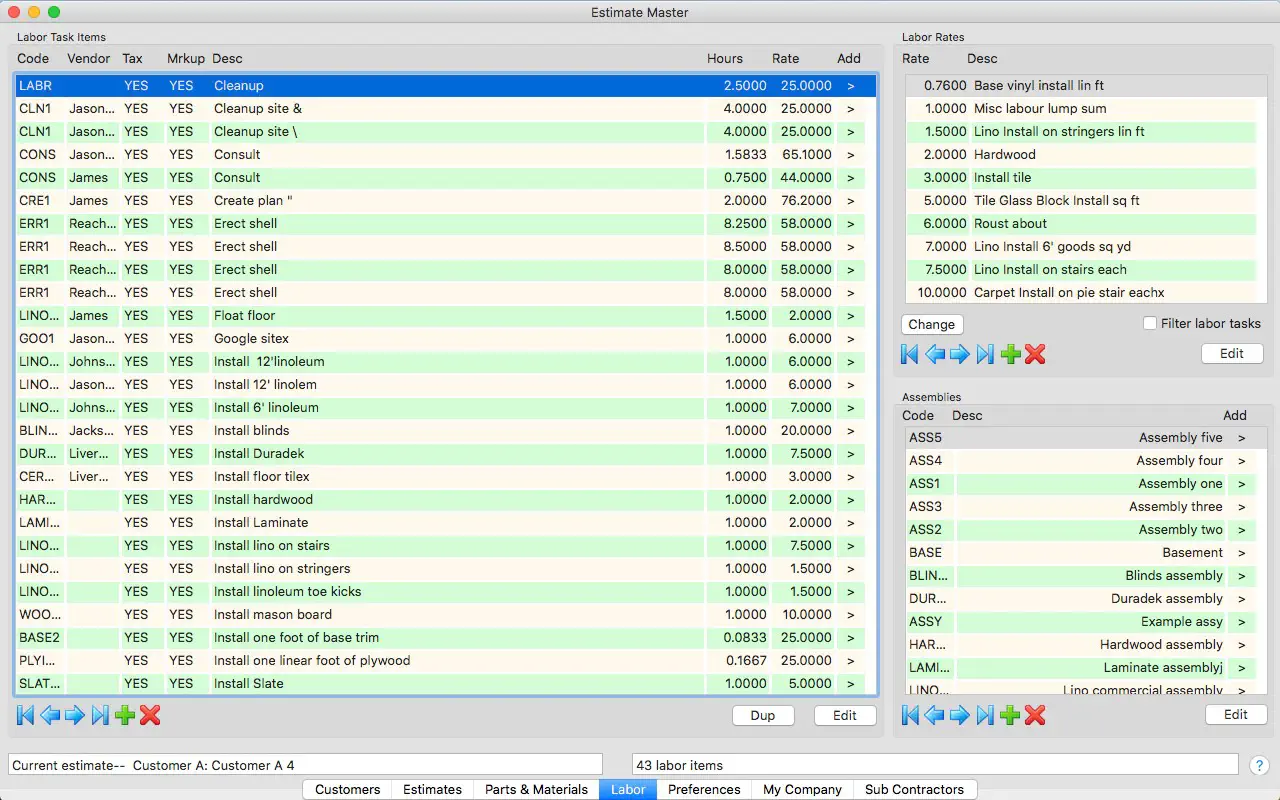Add Assembly five to the estimate using arrow
Viewport: 1280px width, 800px height.
pos(1241,438)
